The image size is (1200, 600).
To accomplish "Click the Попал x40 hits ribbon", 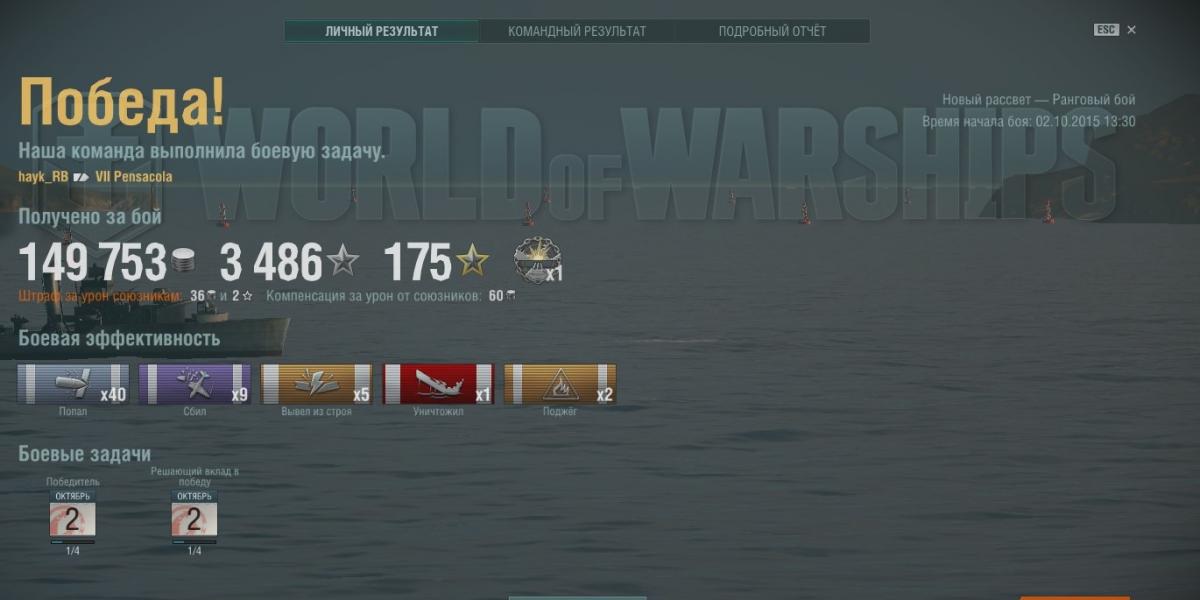I will coord(73,384).
